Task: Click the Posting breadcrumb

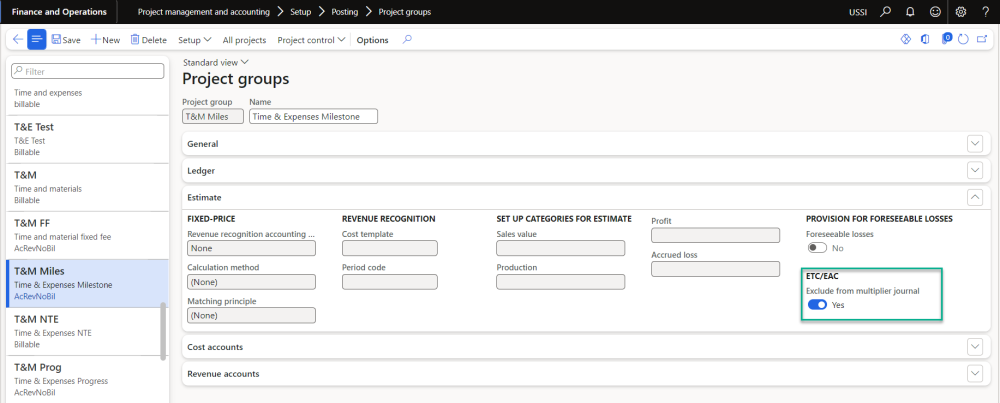Action: (345, 11)
